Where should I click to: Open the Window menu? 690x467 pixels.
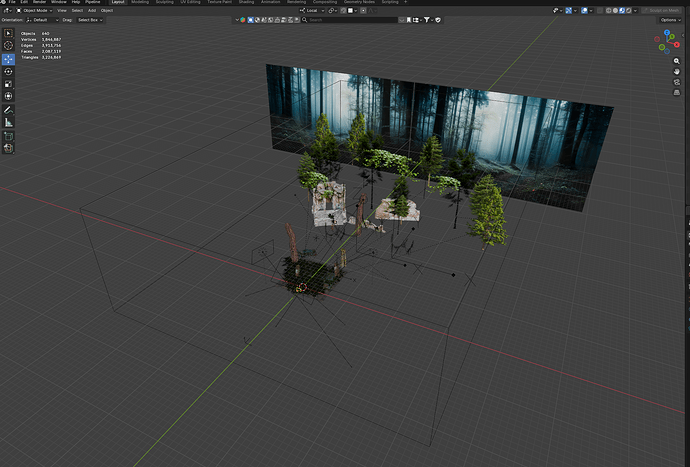(x=59, y=2)
